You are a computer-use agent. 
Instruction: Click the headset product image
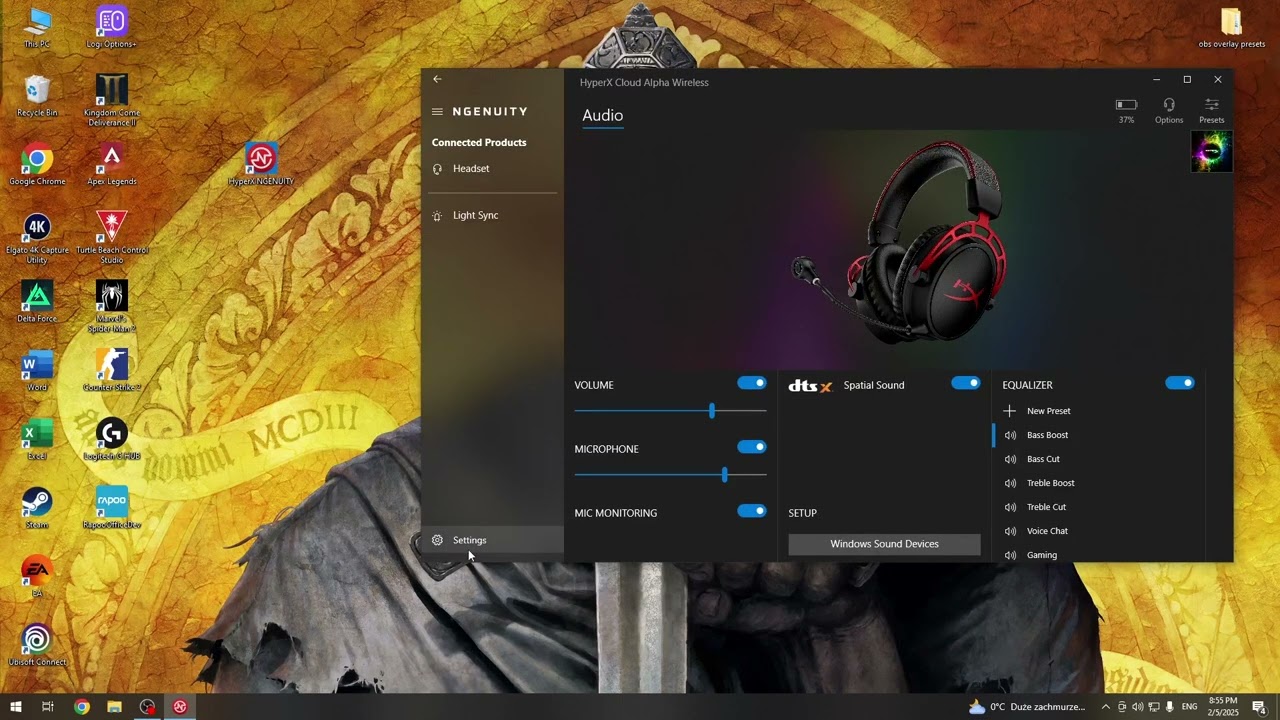click(x=900, y=242)
